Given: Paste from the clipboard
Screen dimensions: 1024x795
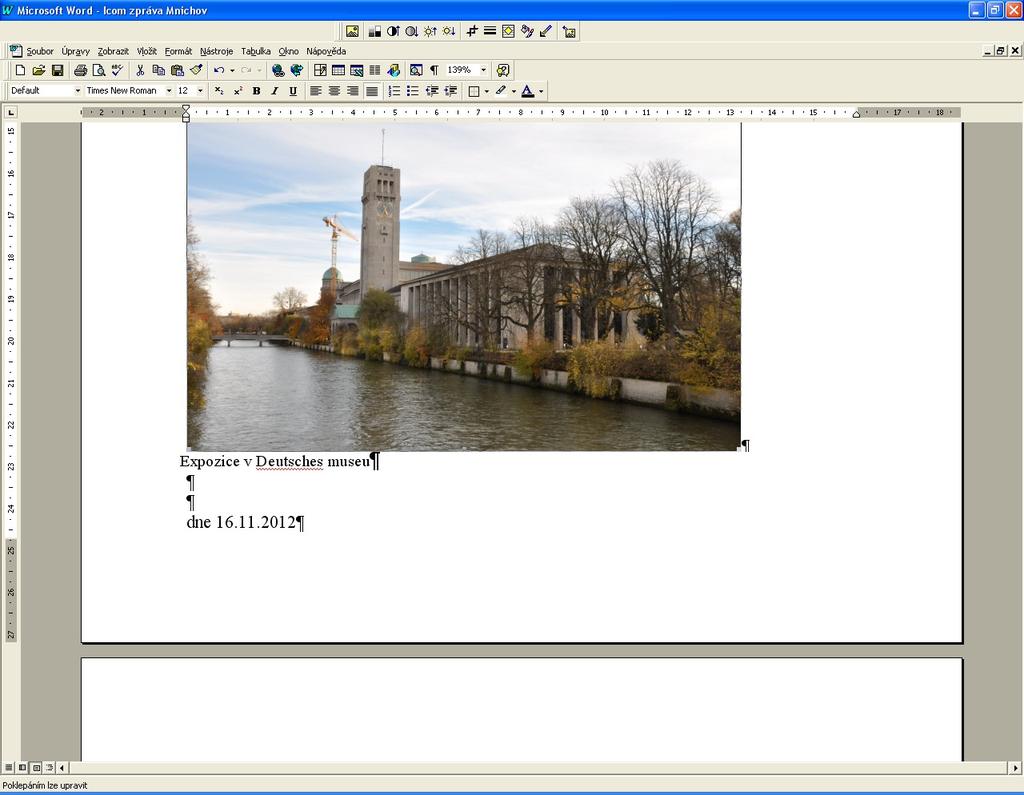Looking at the screenshot, I should coord(177,70).
